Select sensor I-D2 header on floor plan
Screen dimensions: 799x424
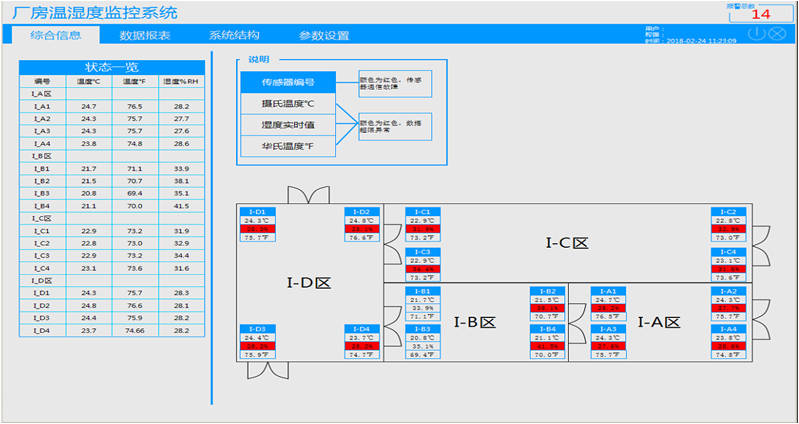[362, 211]
